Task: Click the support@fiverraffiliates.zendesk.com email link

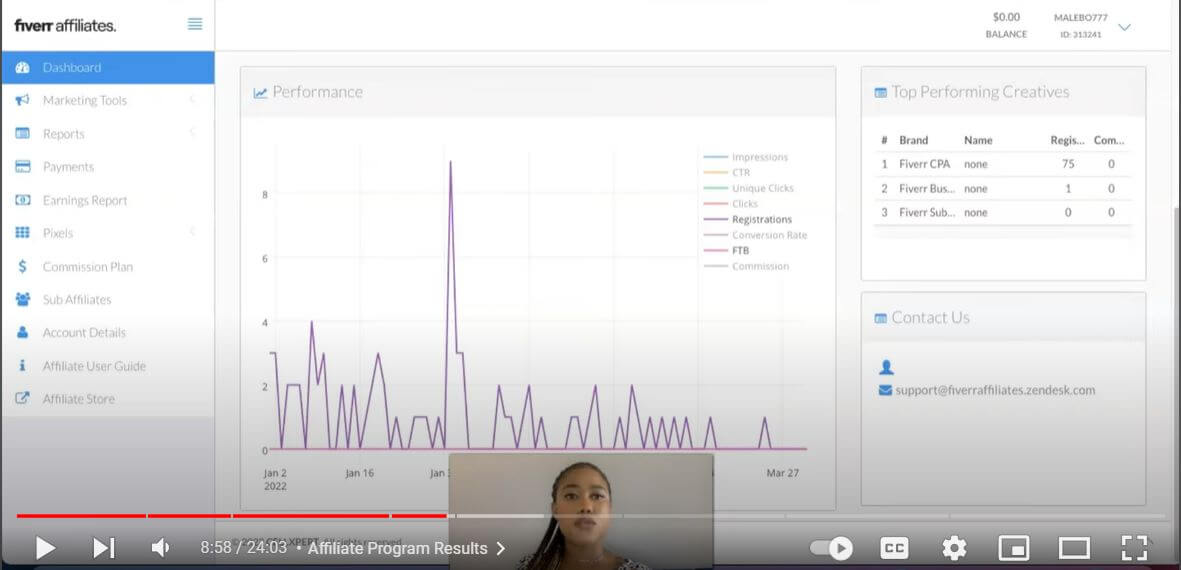Action: [x=995, y=391]
